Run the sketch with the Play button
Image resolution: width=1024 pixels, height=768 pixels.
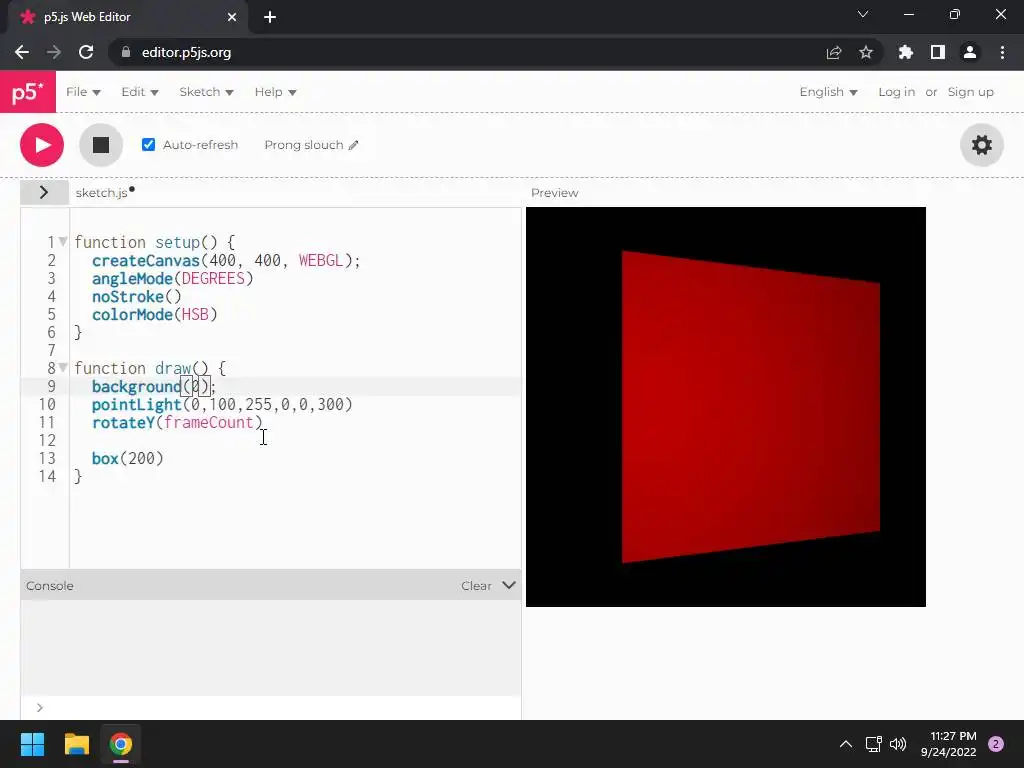click(42, 145)
